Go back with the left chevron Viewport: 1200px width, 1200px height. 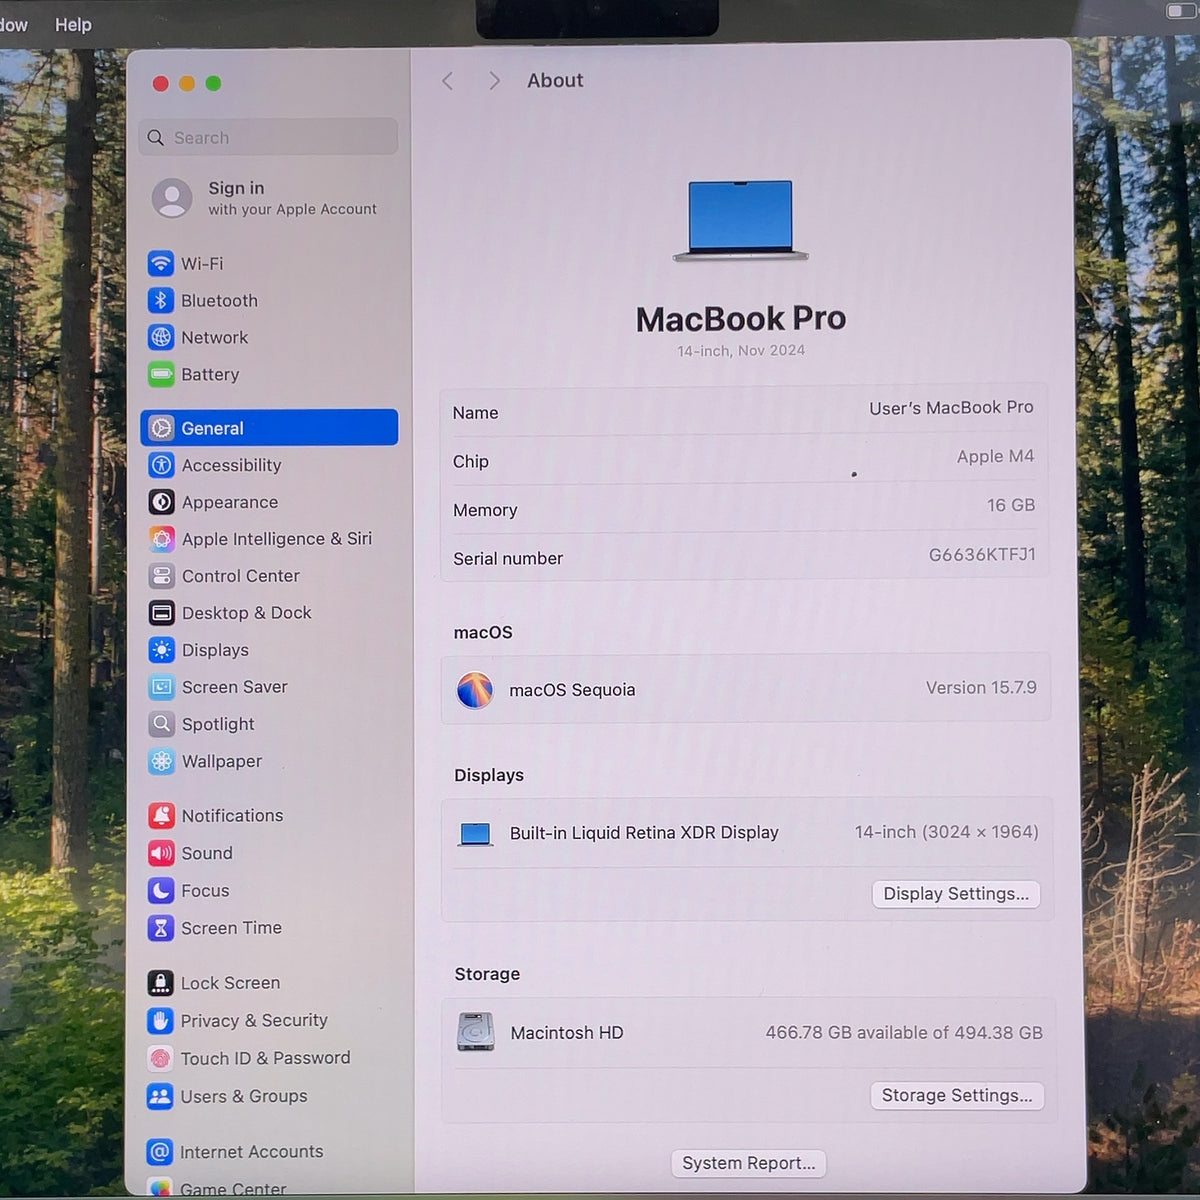coord(448,81)
